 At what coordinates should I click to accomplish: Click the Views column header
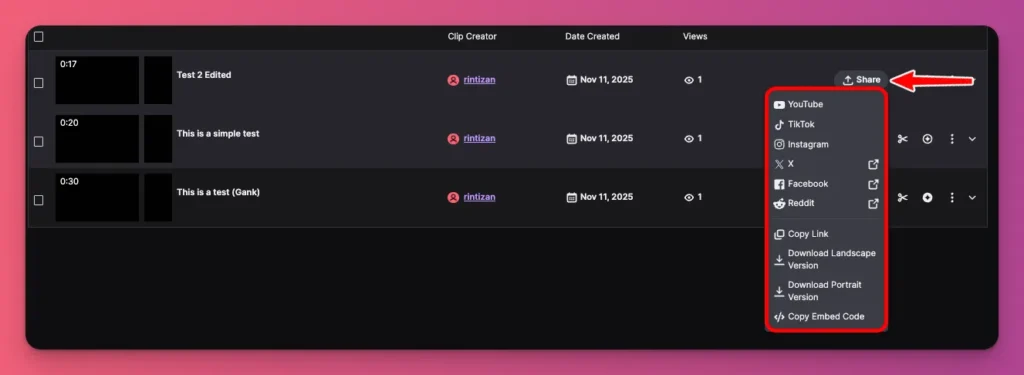point(695,37)
